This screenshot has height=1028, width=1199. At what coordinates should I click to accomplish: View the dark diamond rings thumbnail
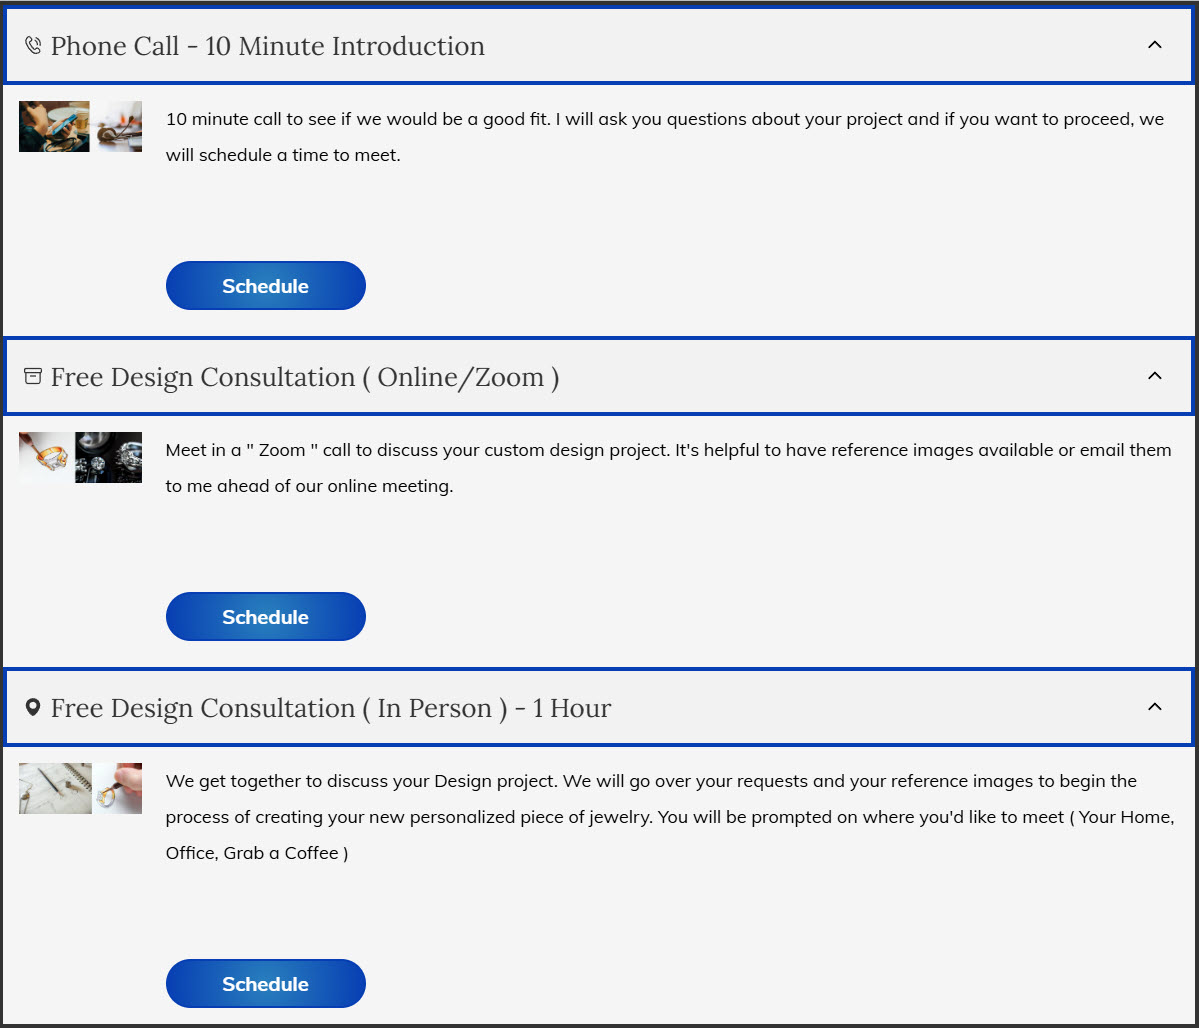[x=109, y=457]
